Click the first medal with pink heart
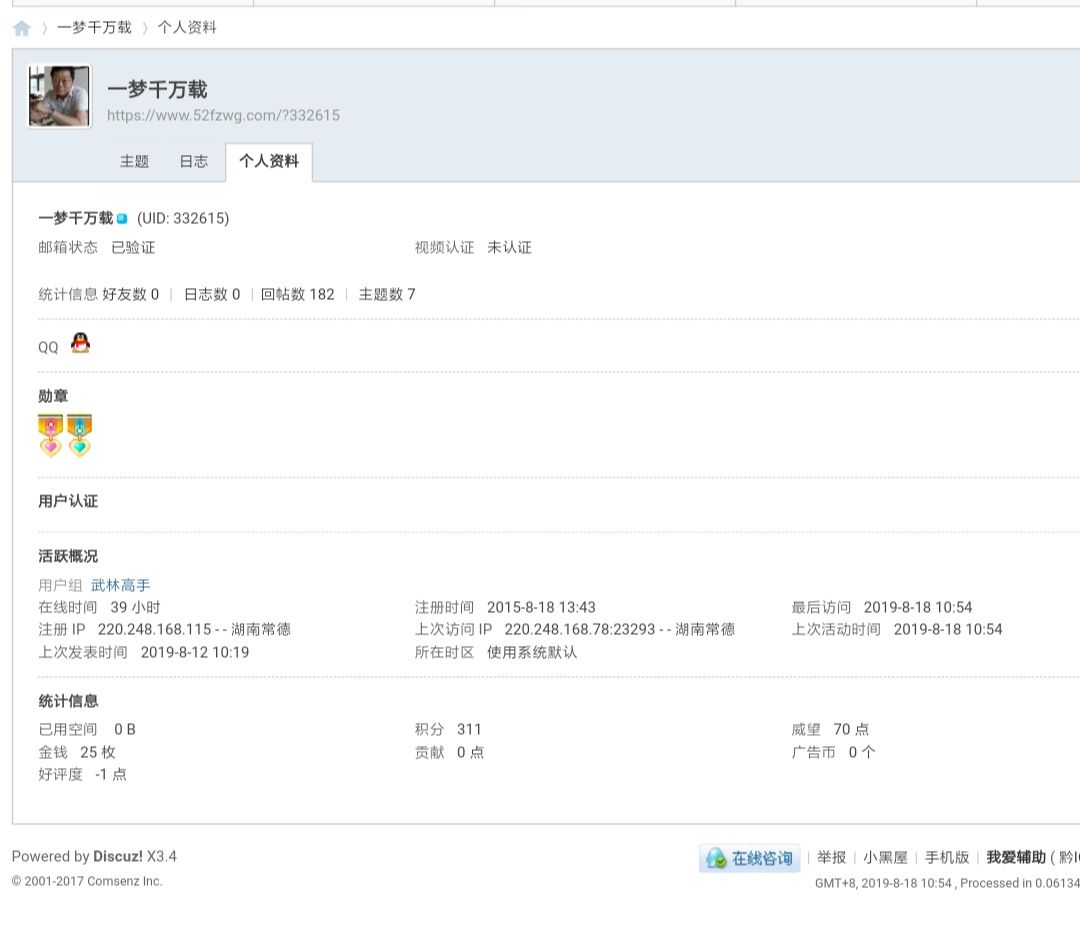Image resolution: width=1080 pixels, height=933 pixels. [x=51, y=435]
